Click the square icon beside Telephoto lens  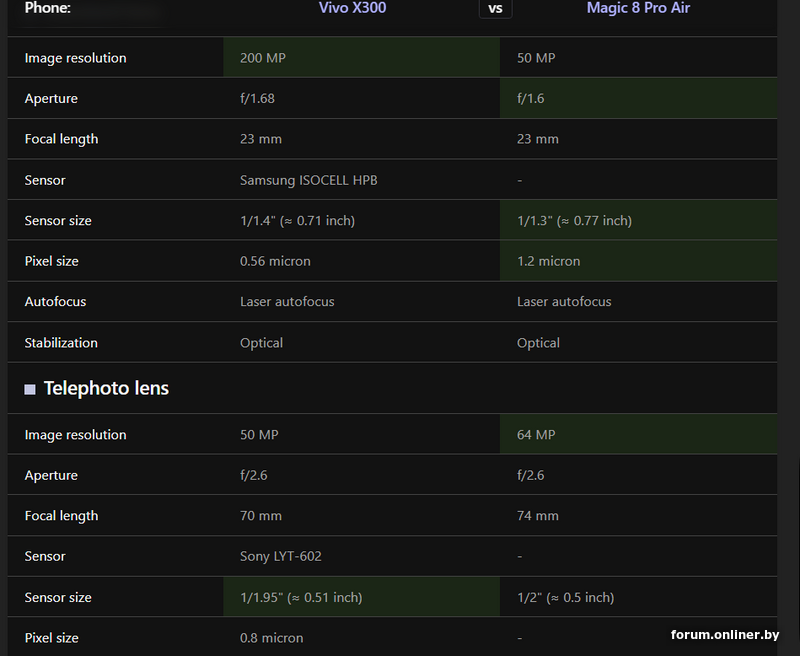[x=30, y=389]
